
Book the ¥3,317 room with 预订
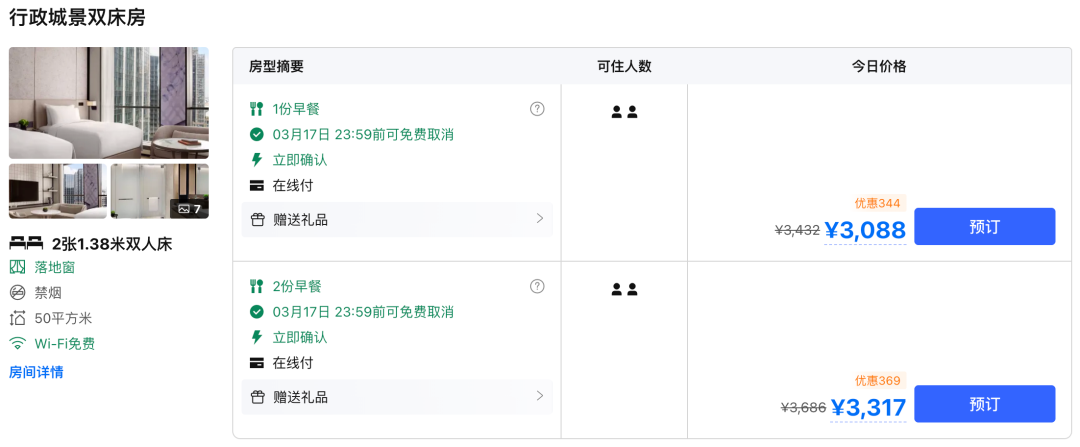[x=984, y=404]
